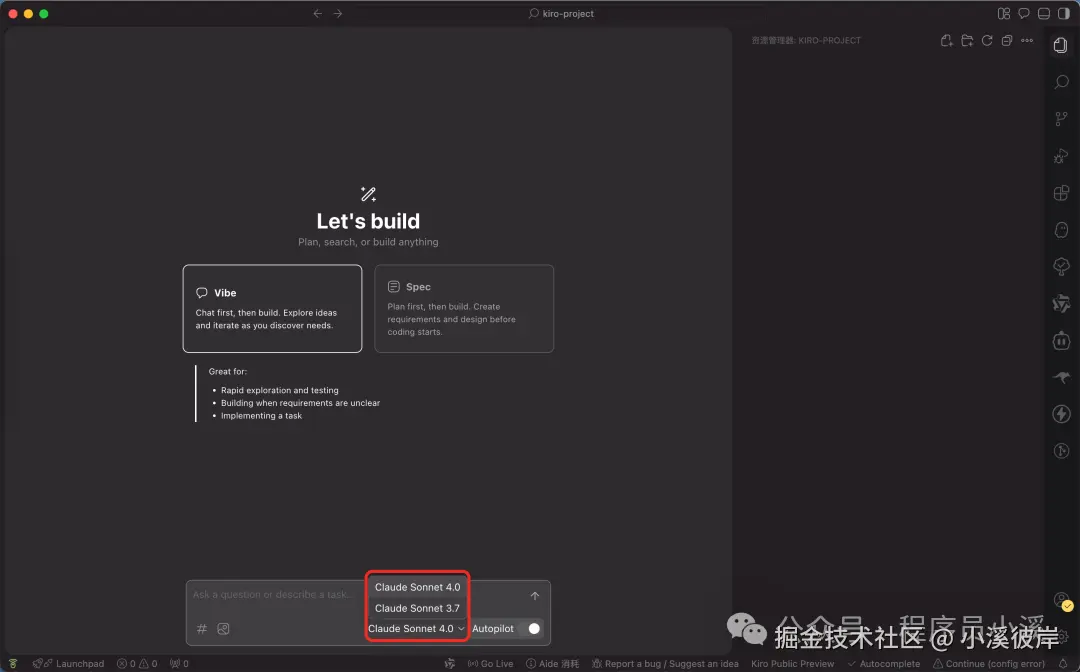Click the triangular knot icon in activity bar
Screen dimensions: 1080x672
pos(1061,303)
